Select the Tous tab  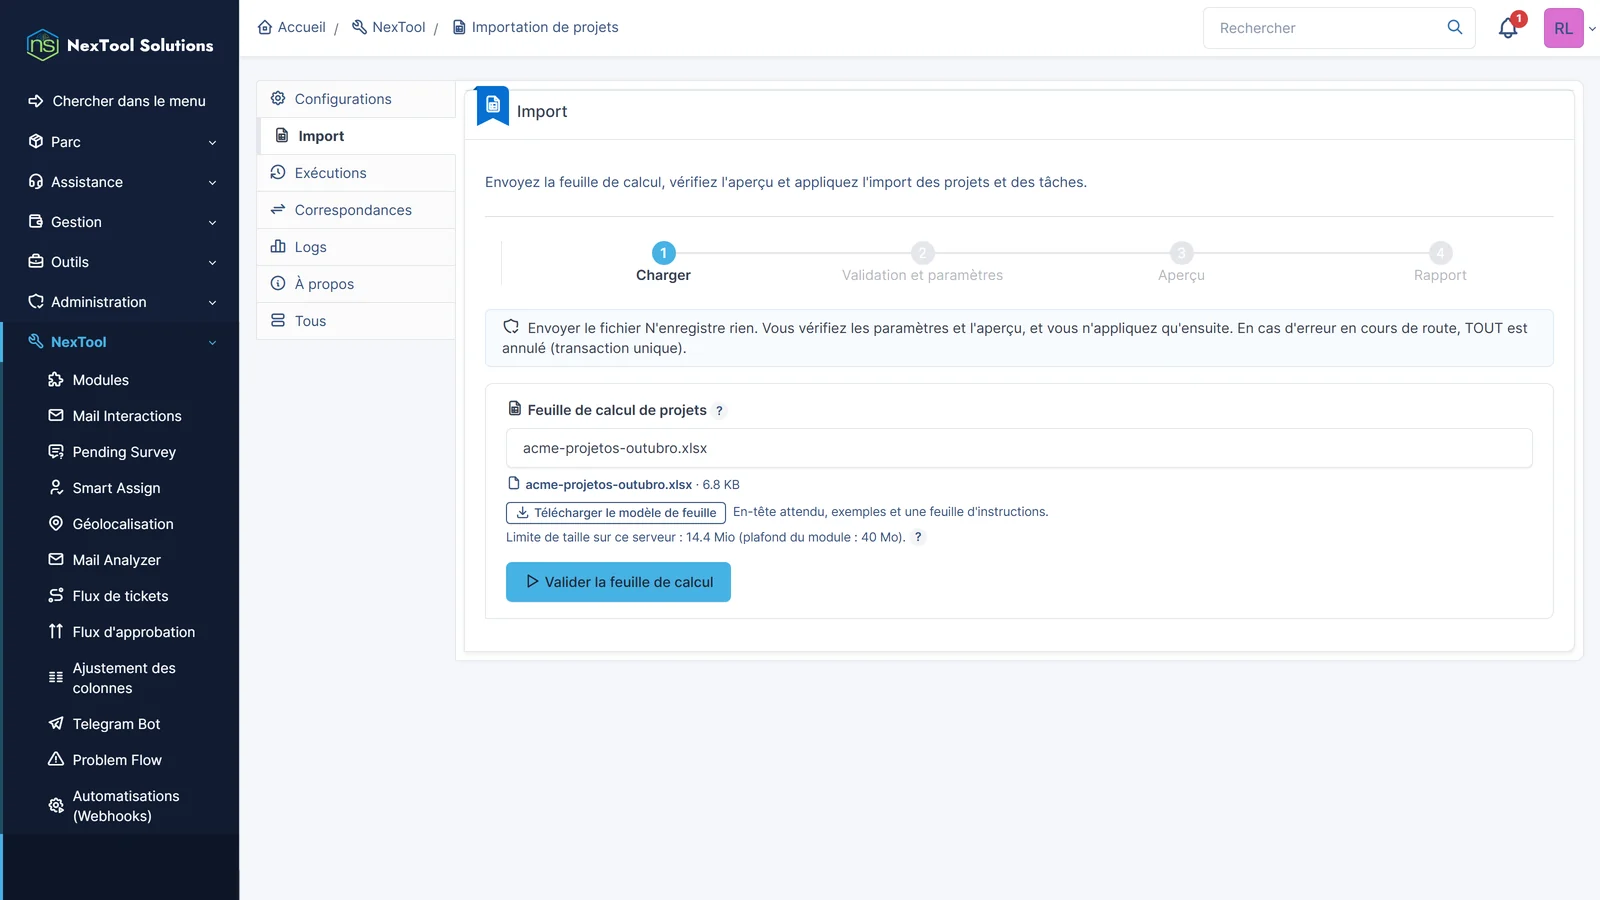pos(356,321)
